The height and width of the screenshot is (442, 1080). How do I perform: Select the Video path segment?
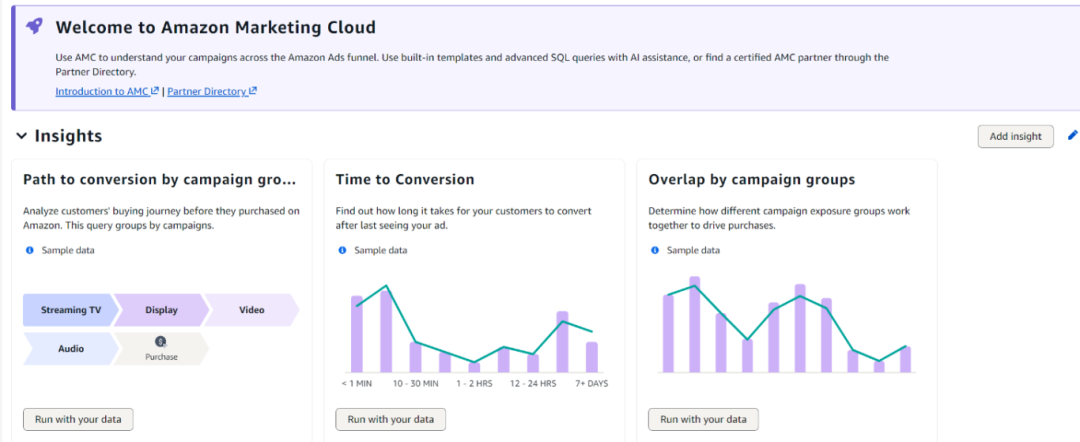251,310
